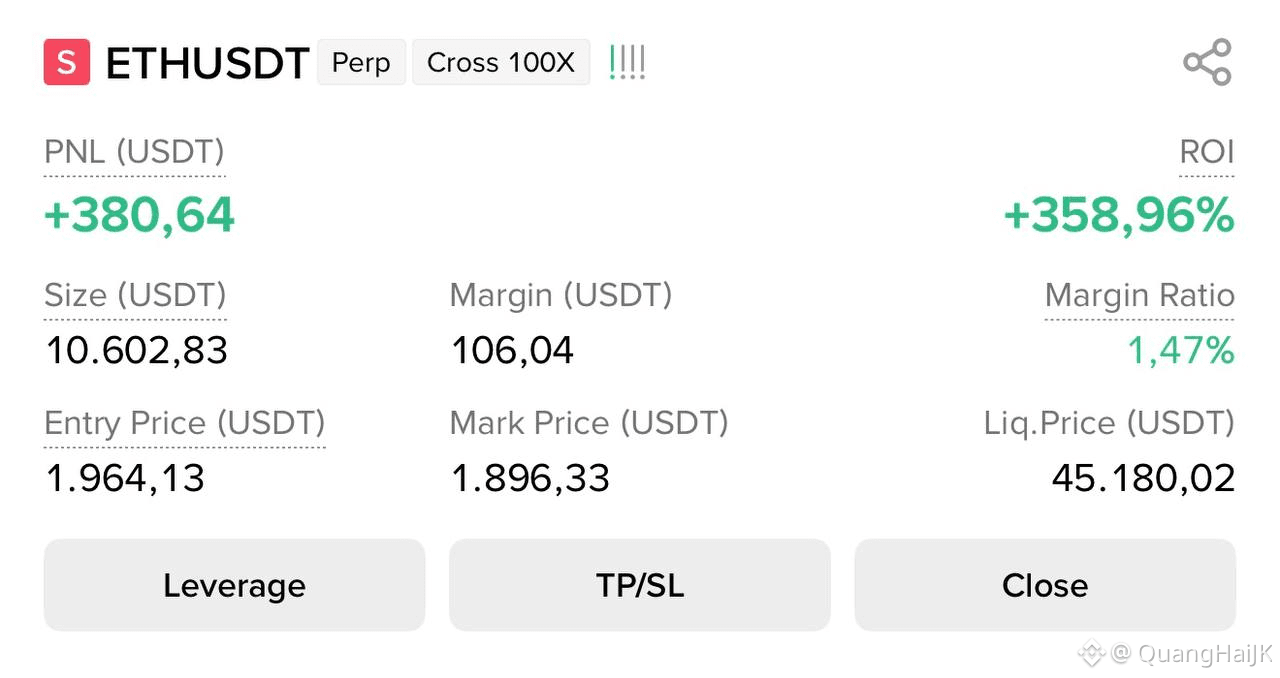The width and height of the screenshot is (1280, 678).
Task: Close the ETHUSDT position
Action: coord(1045,585)
